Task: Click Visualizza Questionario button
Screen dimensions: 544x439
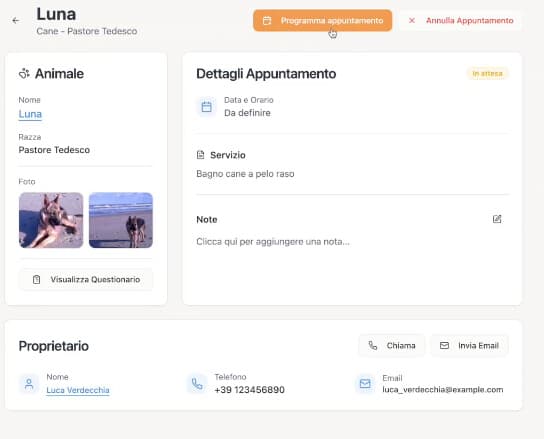Action: click(86, 279)
